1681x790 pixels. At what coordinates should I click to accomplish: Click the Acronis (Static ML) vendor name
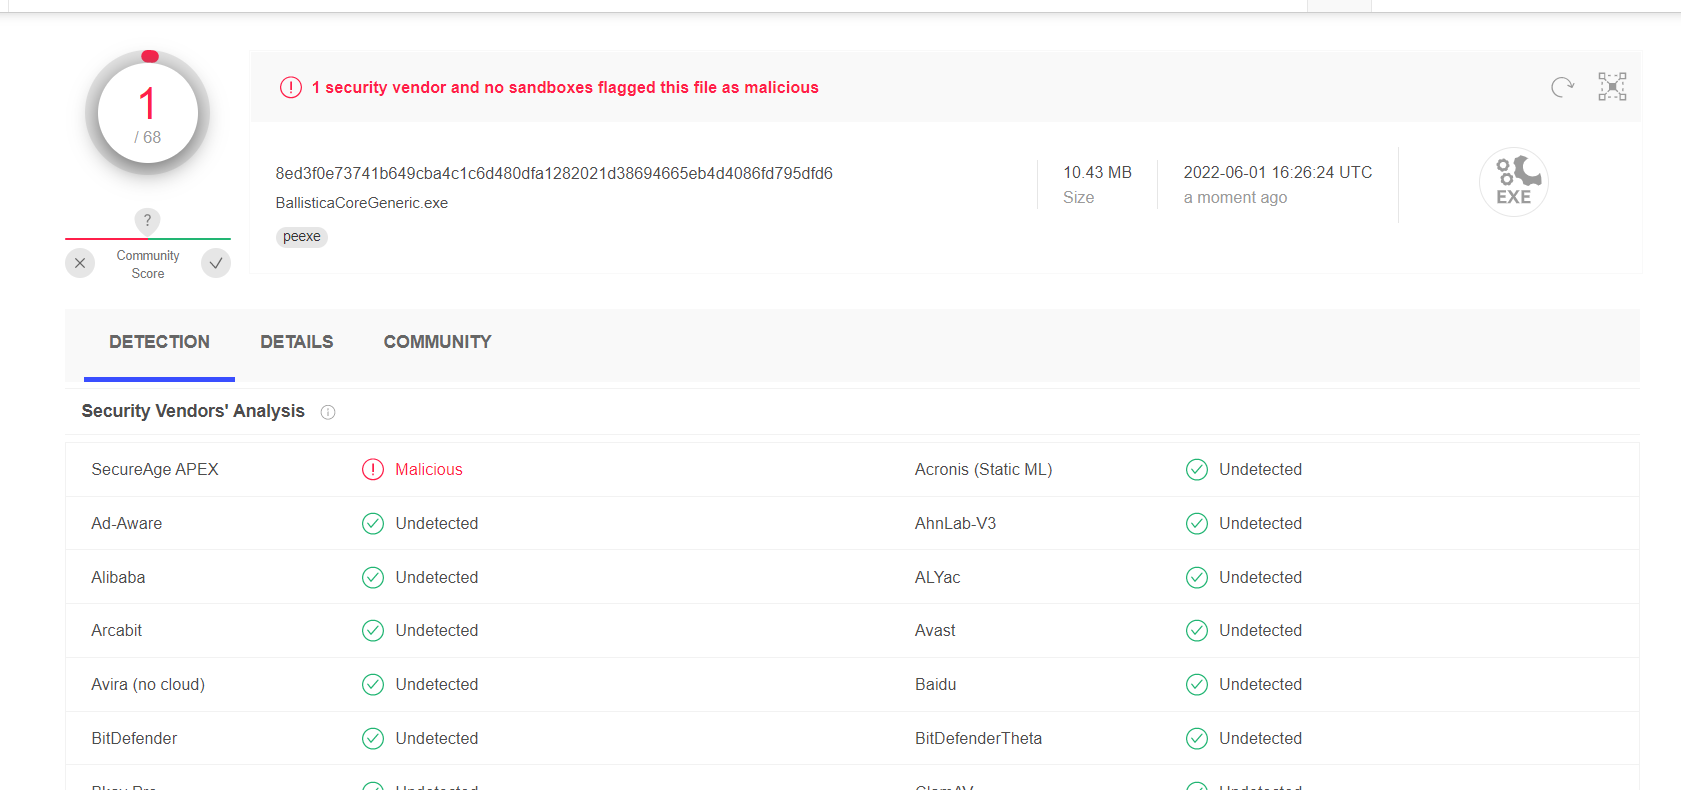point(983,469)
